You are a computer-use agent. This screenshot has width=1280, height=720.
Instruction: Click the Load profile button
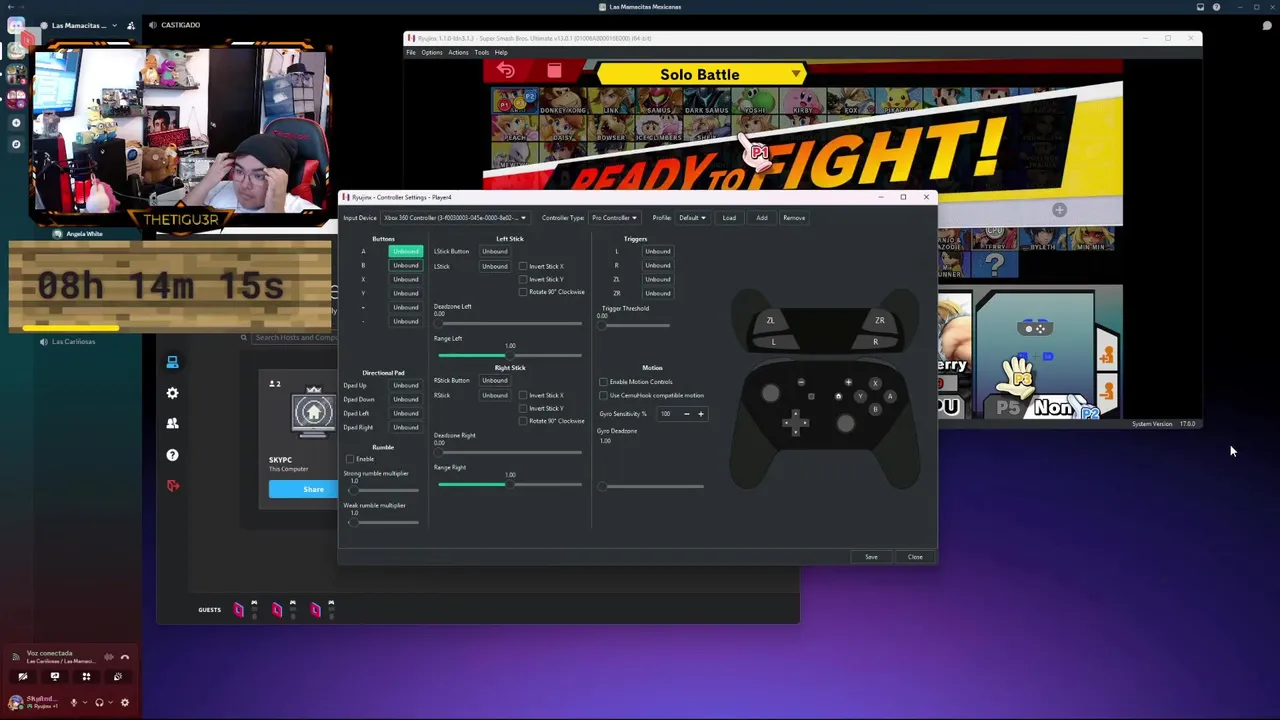[729, 218]
